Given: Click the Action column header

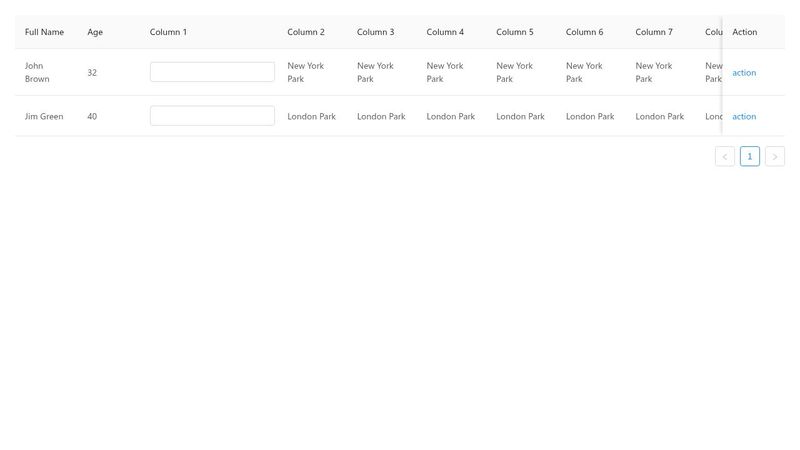Looking at the screenshot, I should pos(745,32).
